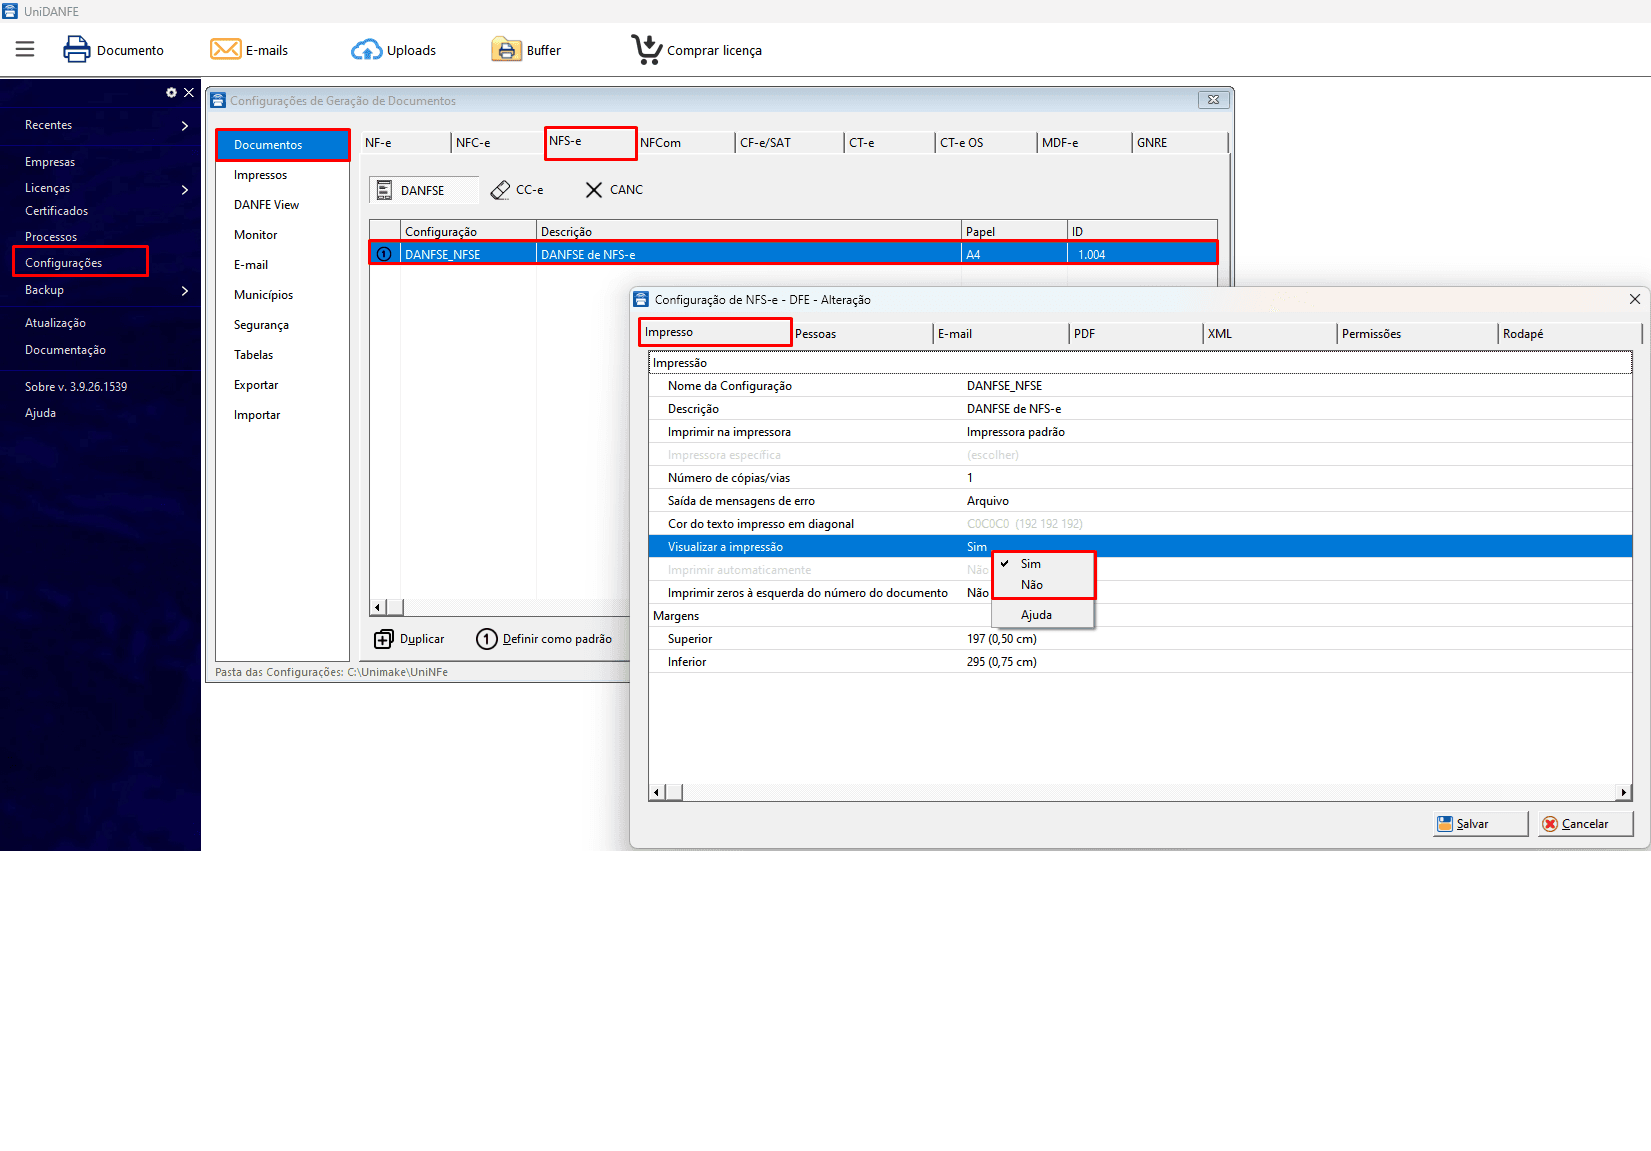The width and height of the screenshot is (1651, 1151).
Task: Expand the Licenças submenu arrow
Action: pos(185,189)
